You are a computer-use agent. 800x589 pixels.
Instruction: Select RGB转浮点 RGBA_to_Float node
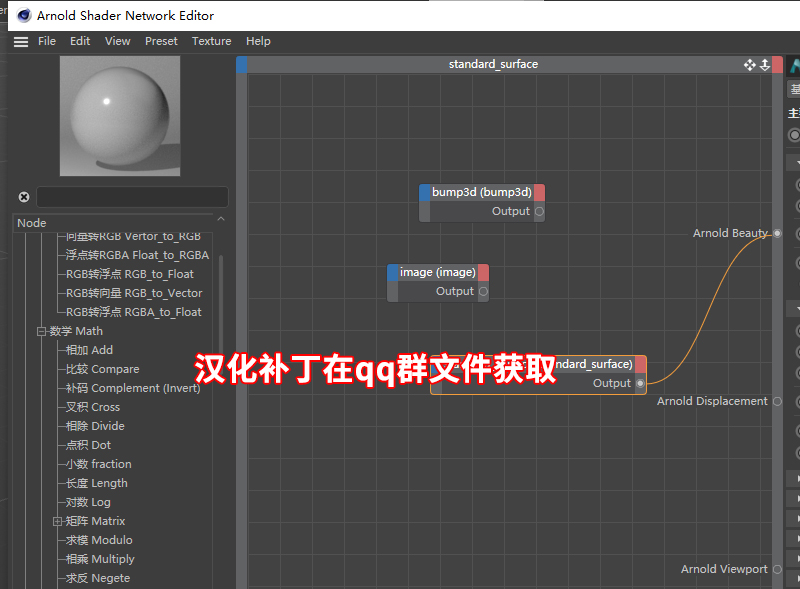pos(134,312)
